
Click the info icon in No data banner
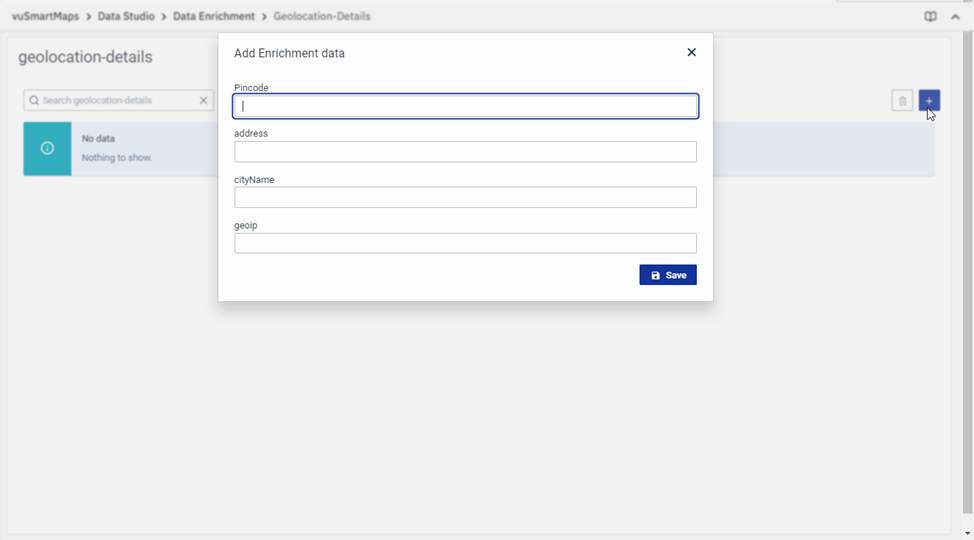47,148
